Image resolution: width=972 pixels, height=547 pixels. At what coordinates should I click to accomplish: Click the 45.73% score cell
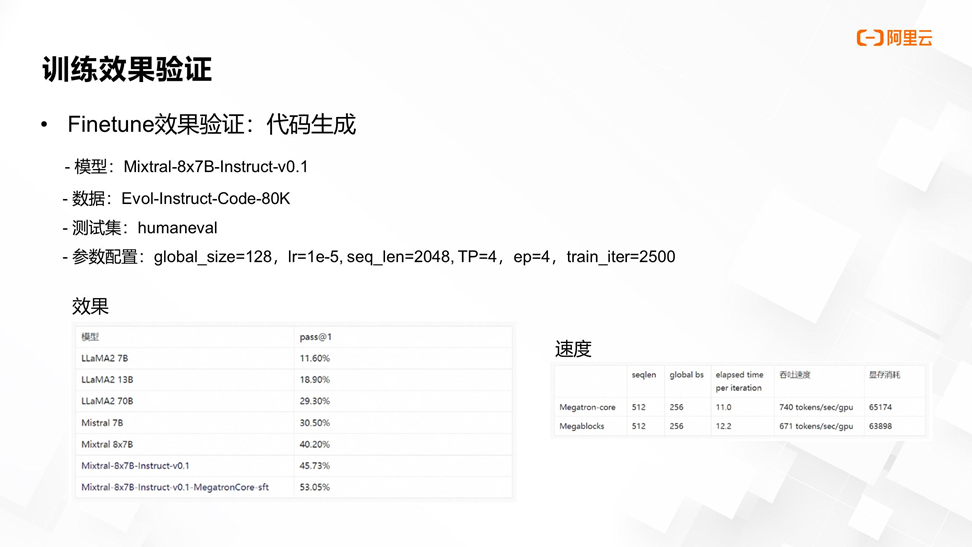(x=315, y=466)
